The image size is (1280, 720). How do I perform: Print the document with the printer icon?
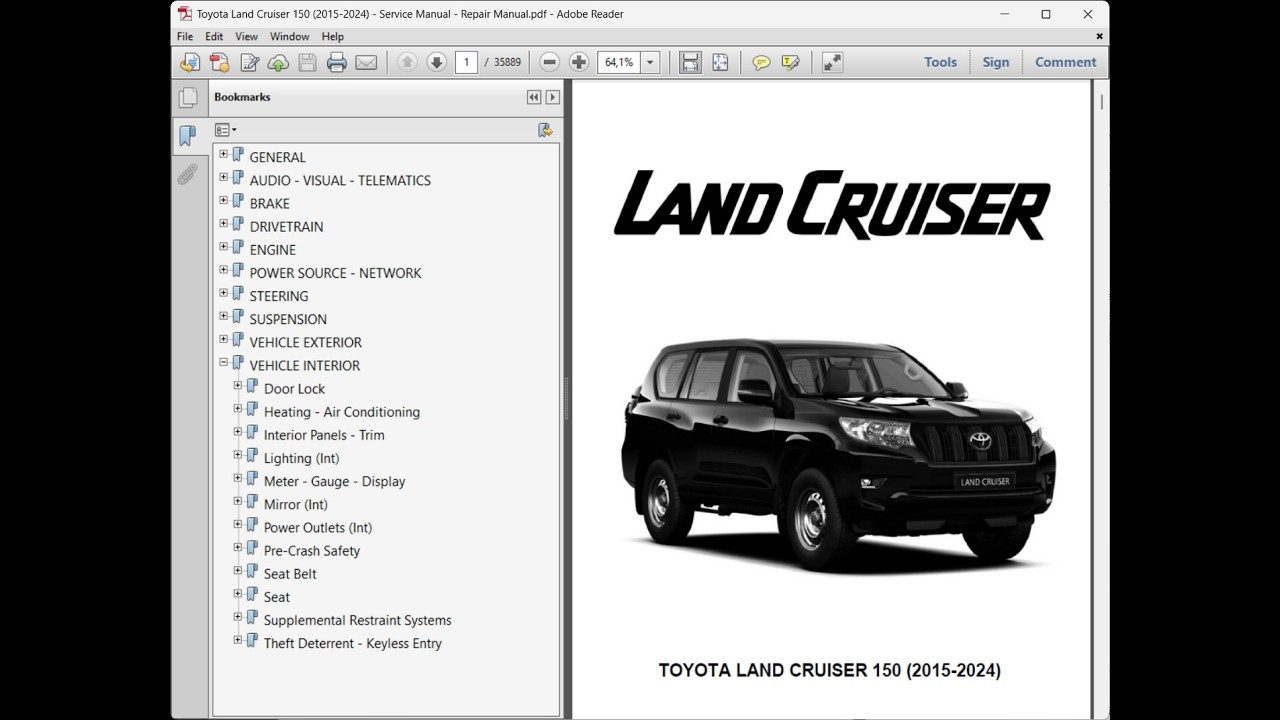click(336, 62)
